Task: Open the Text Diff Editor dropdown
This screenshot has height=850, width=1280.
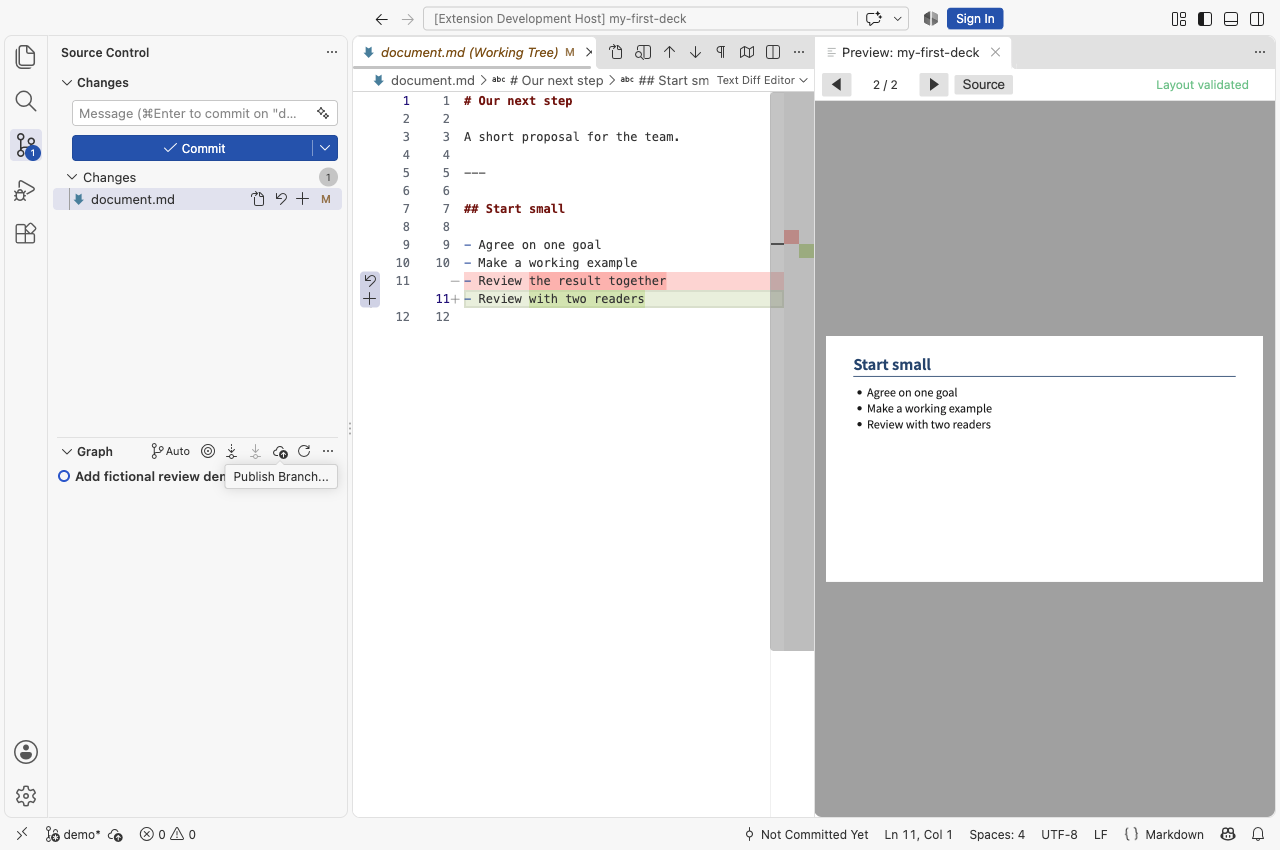Action: (762, 80)
